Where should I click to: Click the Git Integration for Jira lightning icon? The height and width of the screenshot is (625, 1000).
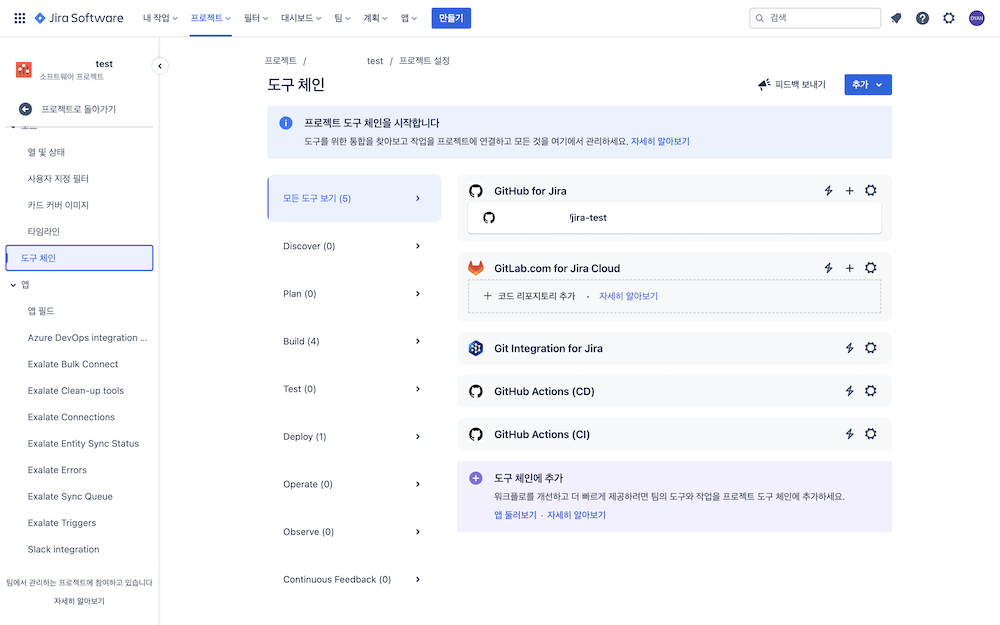tap(849, 348)
